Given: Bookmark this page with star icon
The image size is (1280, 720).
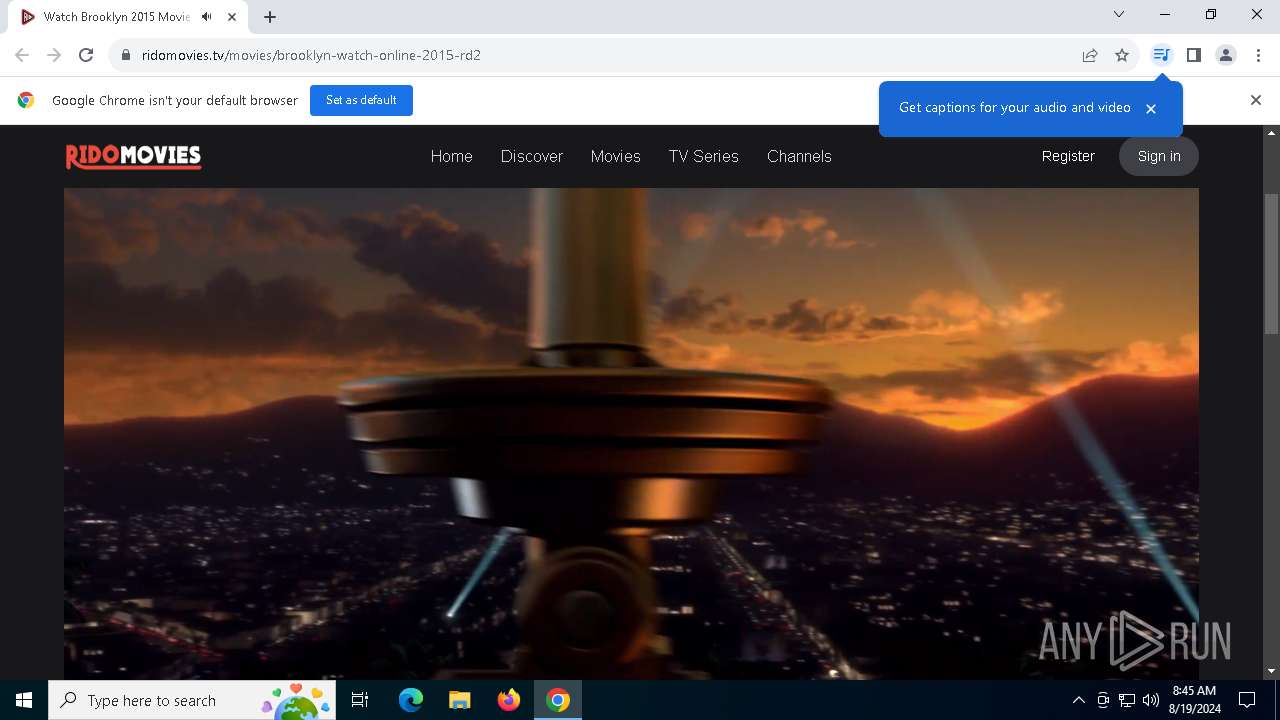Looking at the screenshot, I should (1122, 55).
